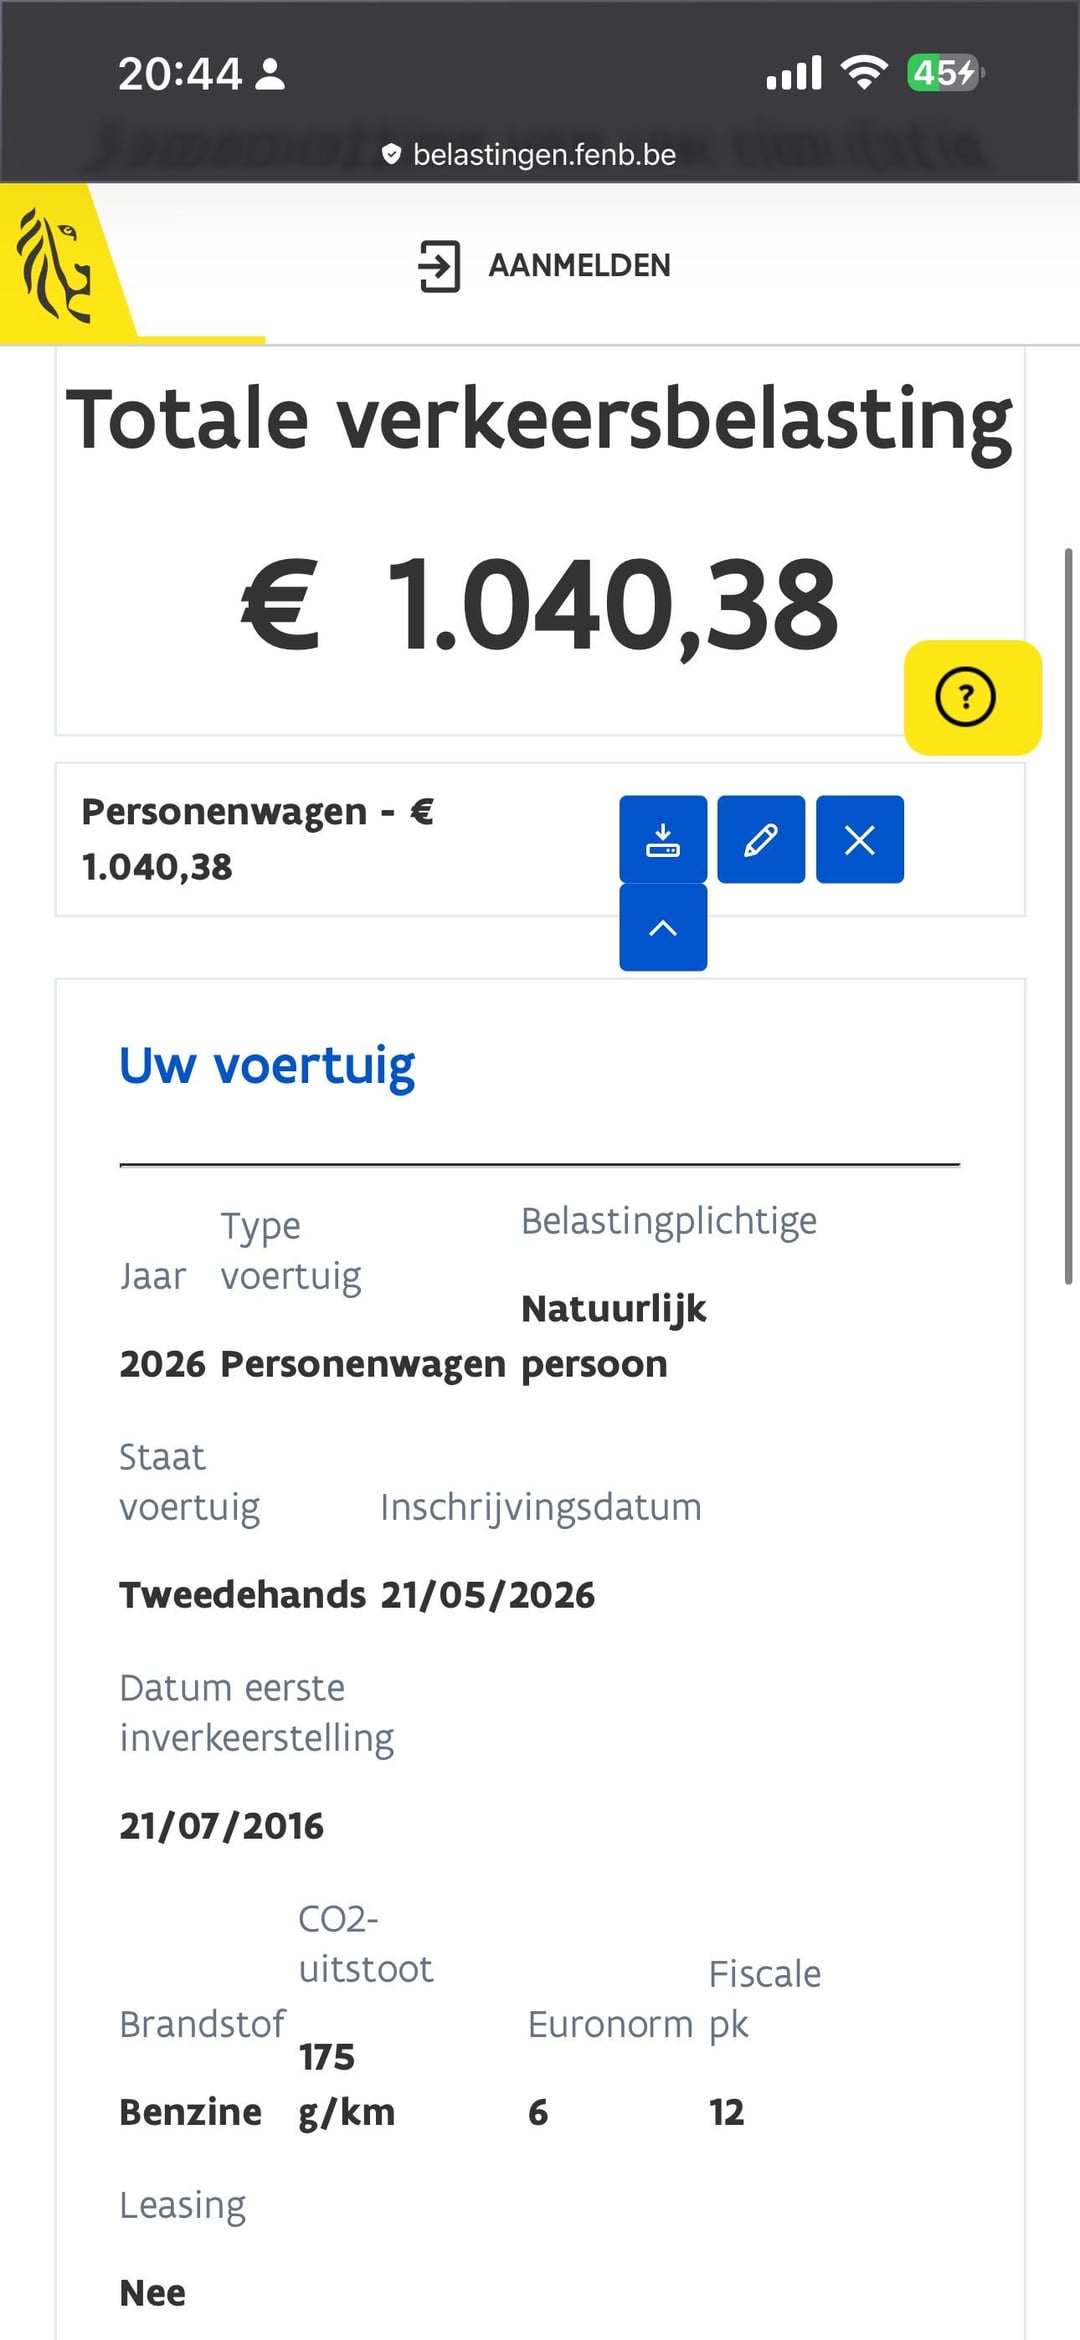Remove the Personenwagen entry with X button
Image resolution: width=1080 pixels, height=2340 pixels.
tap(860, 839)
